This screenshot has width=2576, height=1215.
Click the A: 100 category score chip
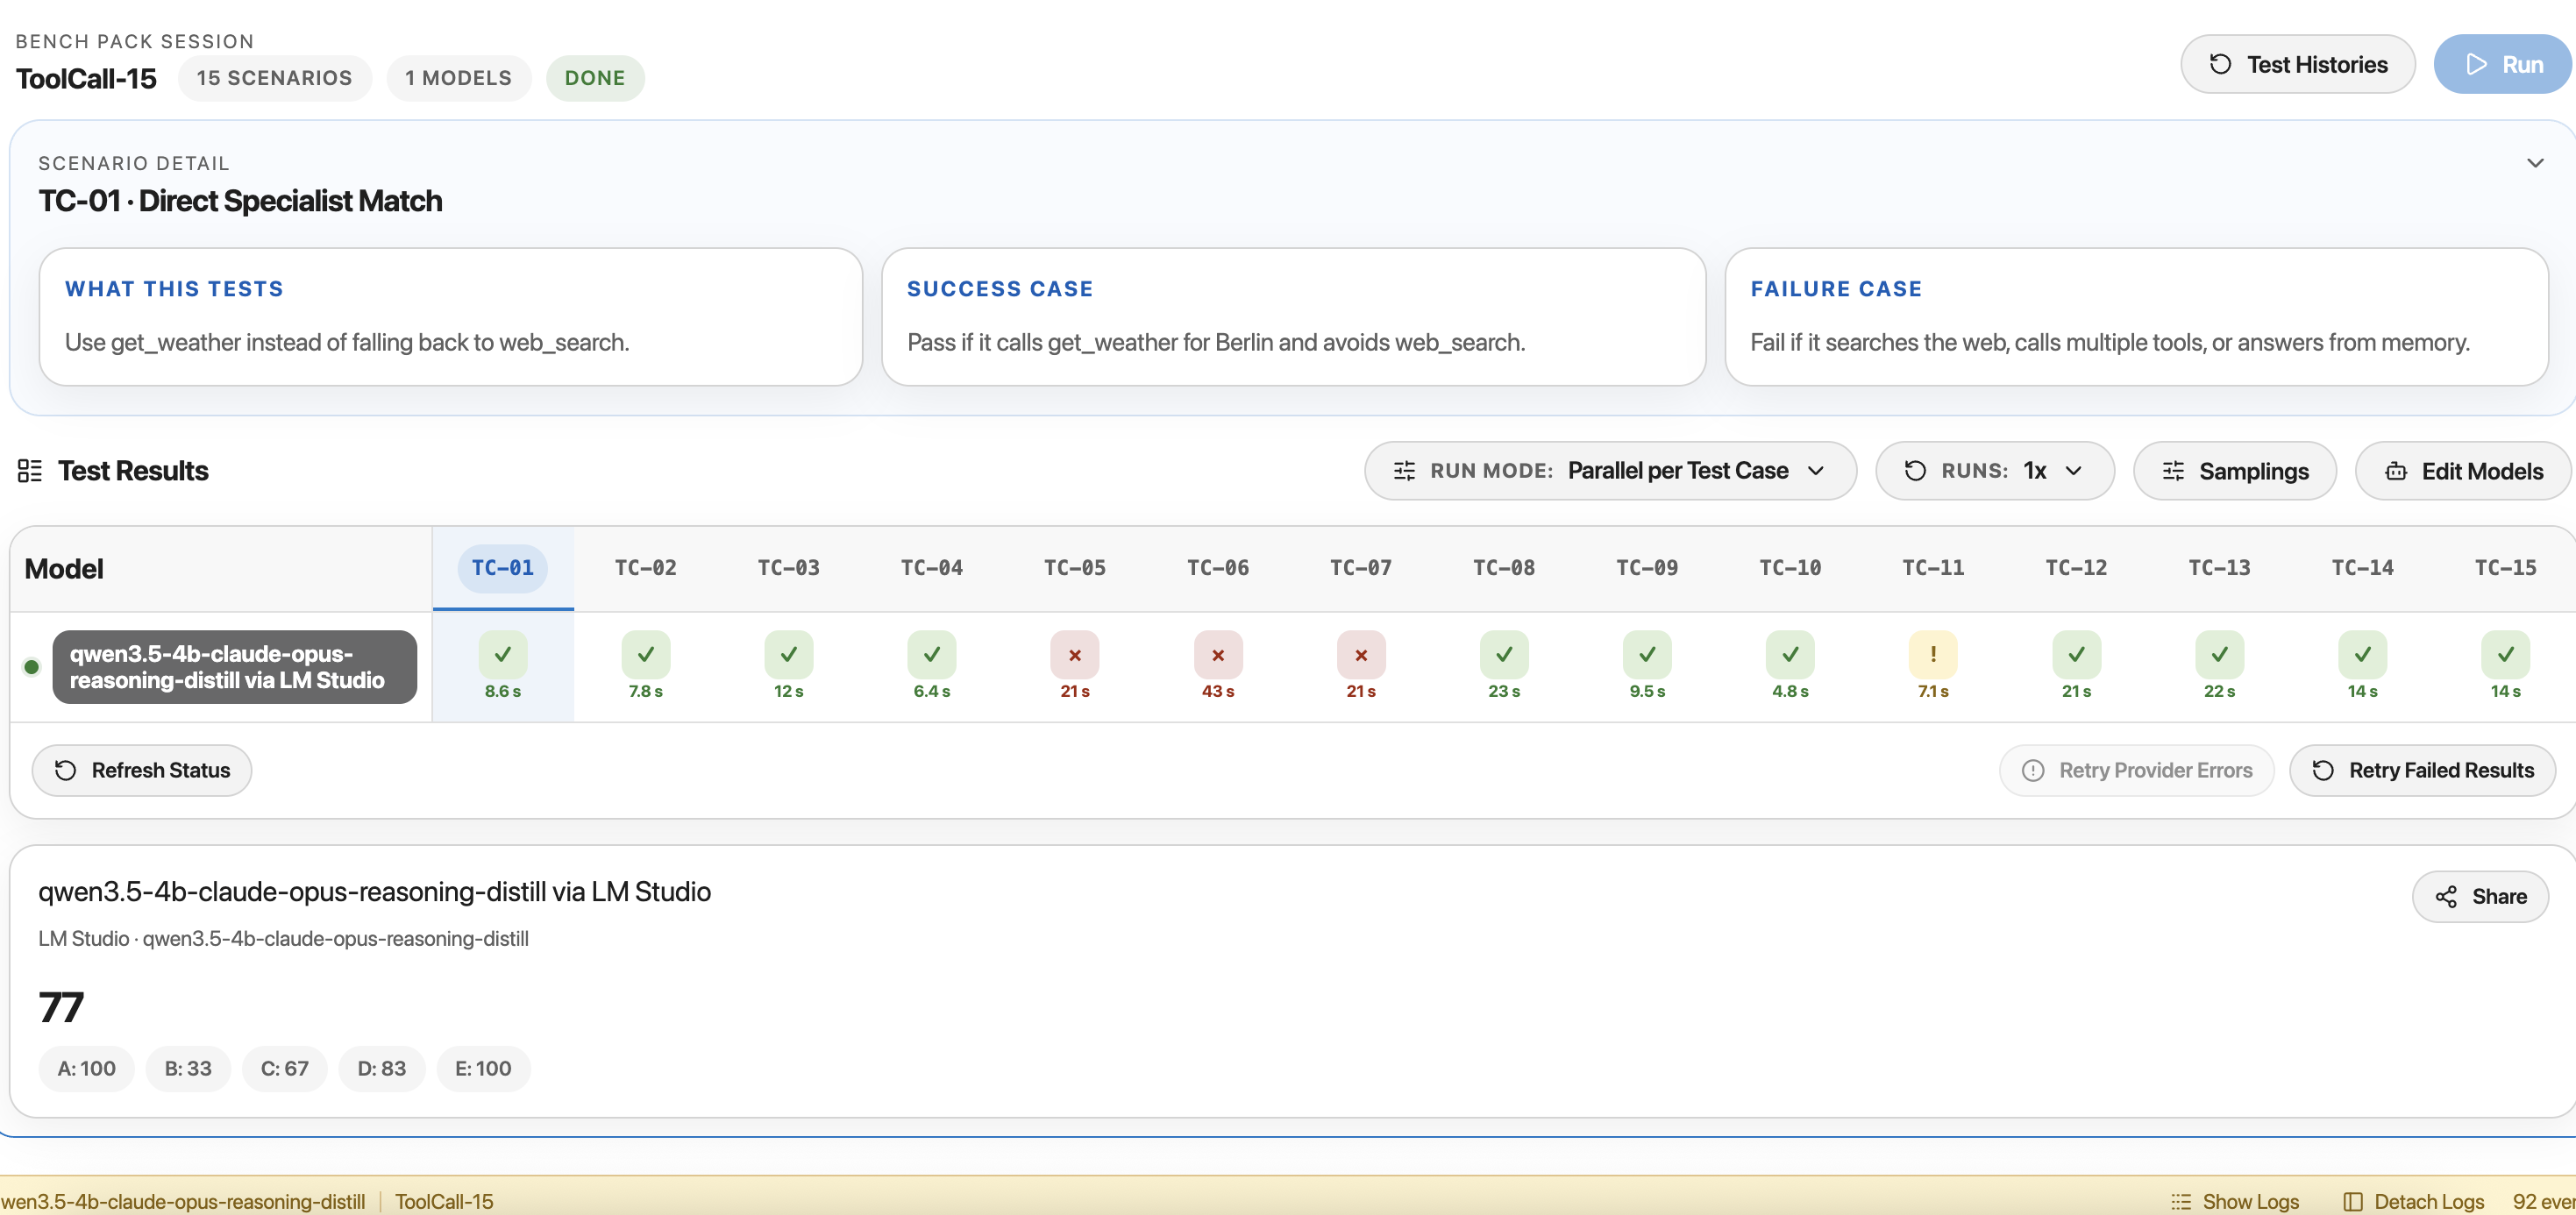point(86,1069)
